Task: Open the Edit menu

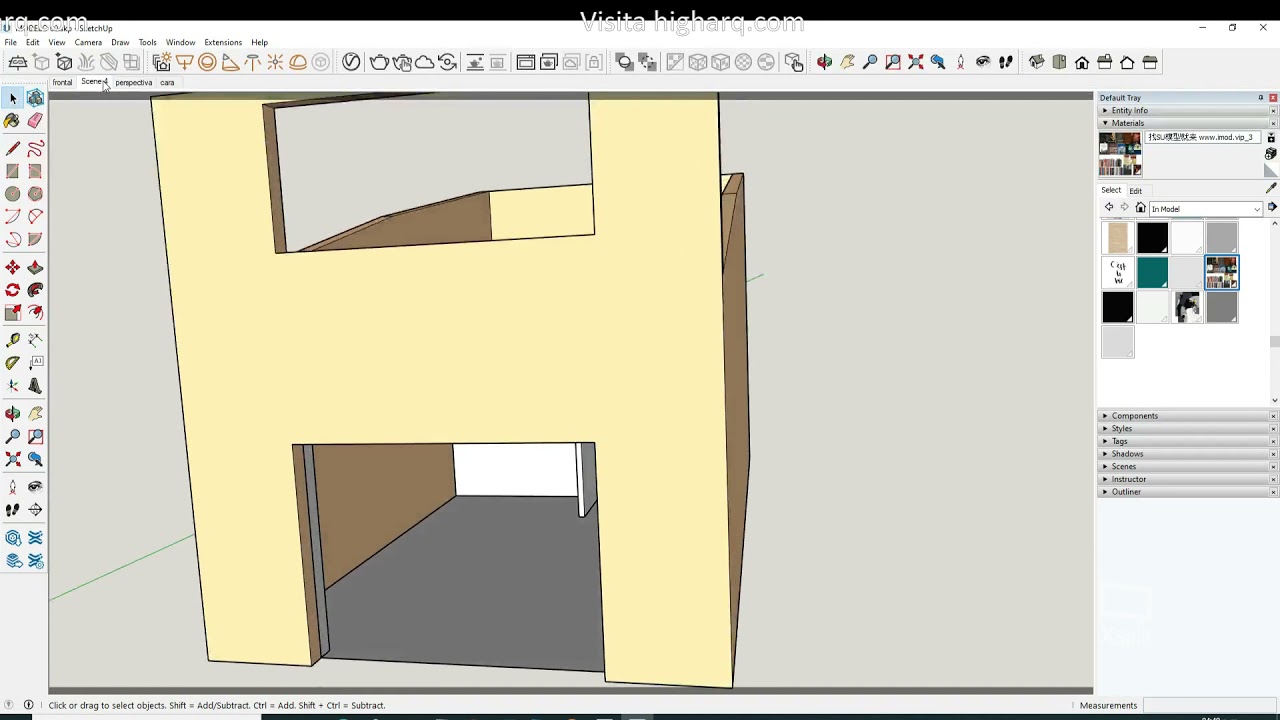Action: tap(33, 42)
